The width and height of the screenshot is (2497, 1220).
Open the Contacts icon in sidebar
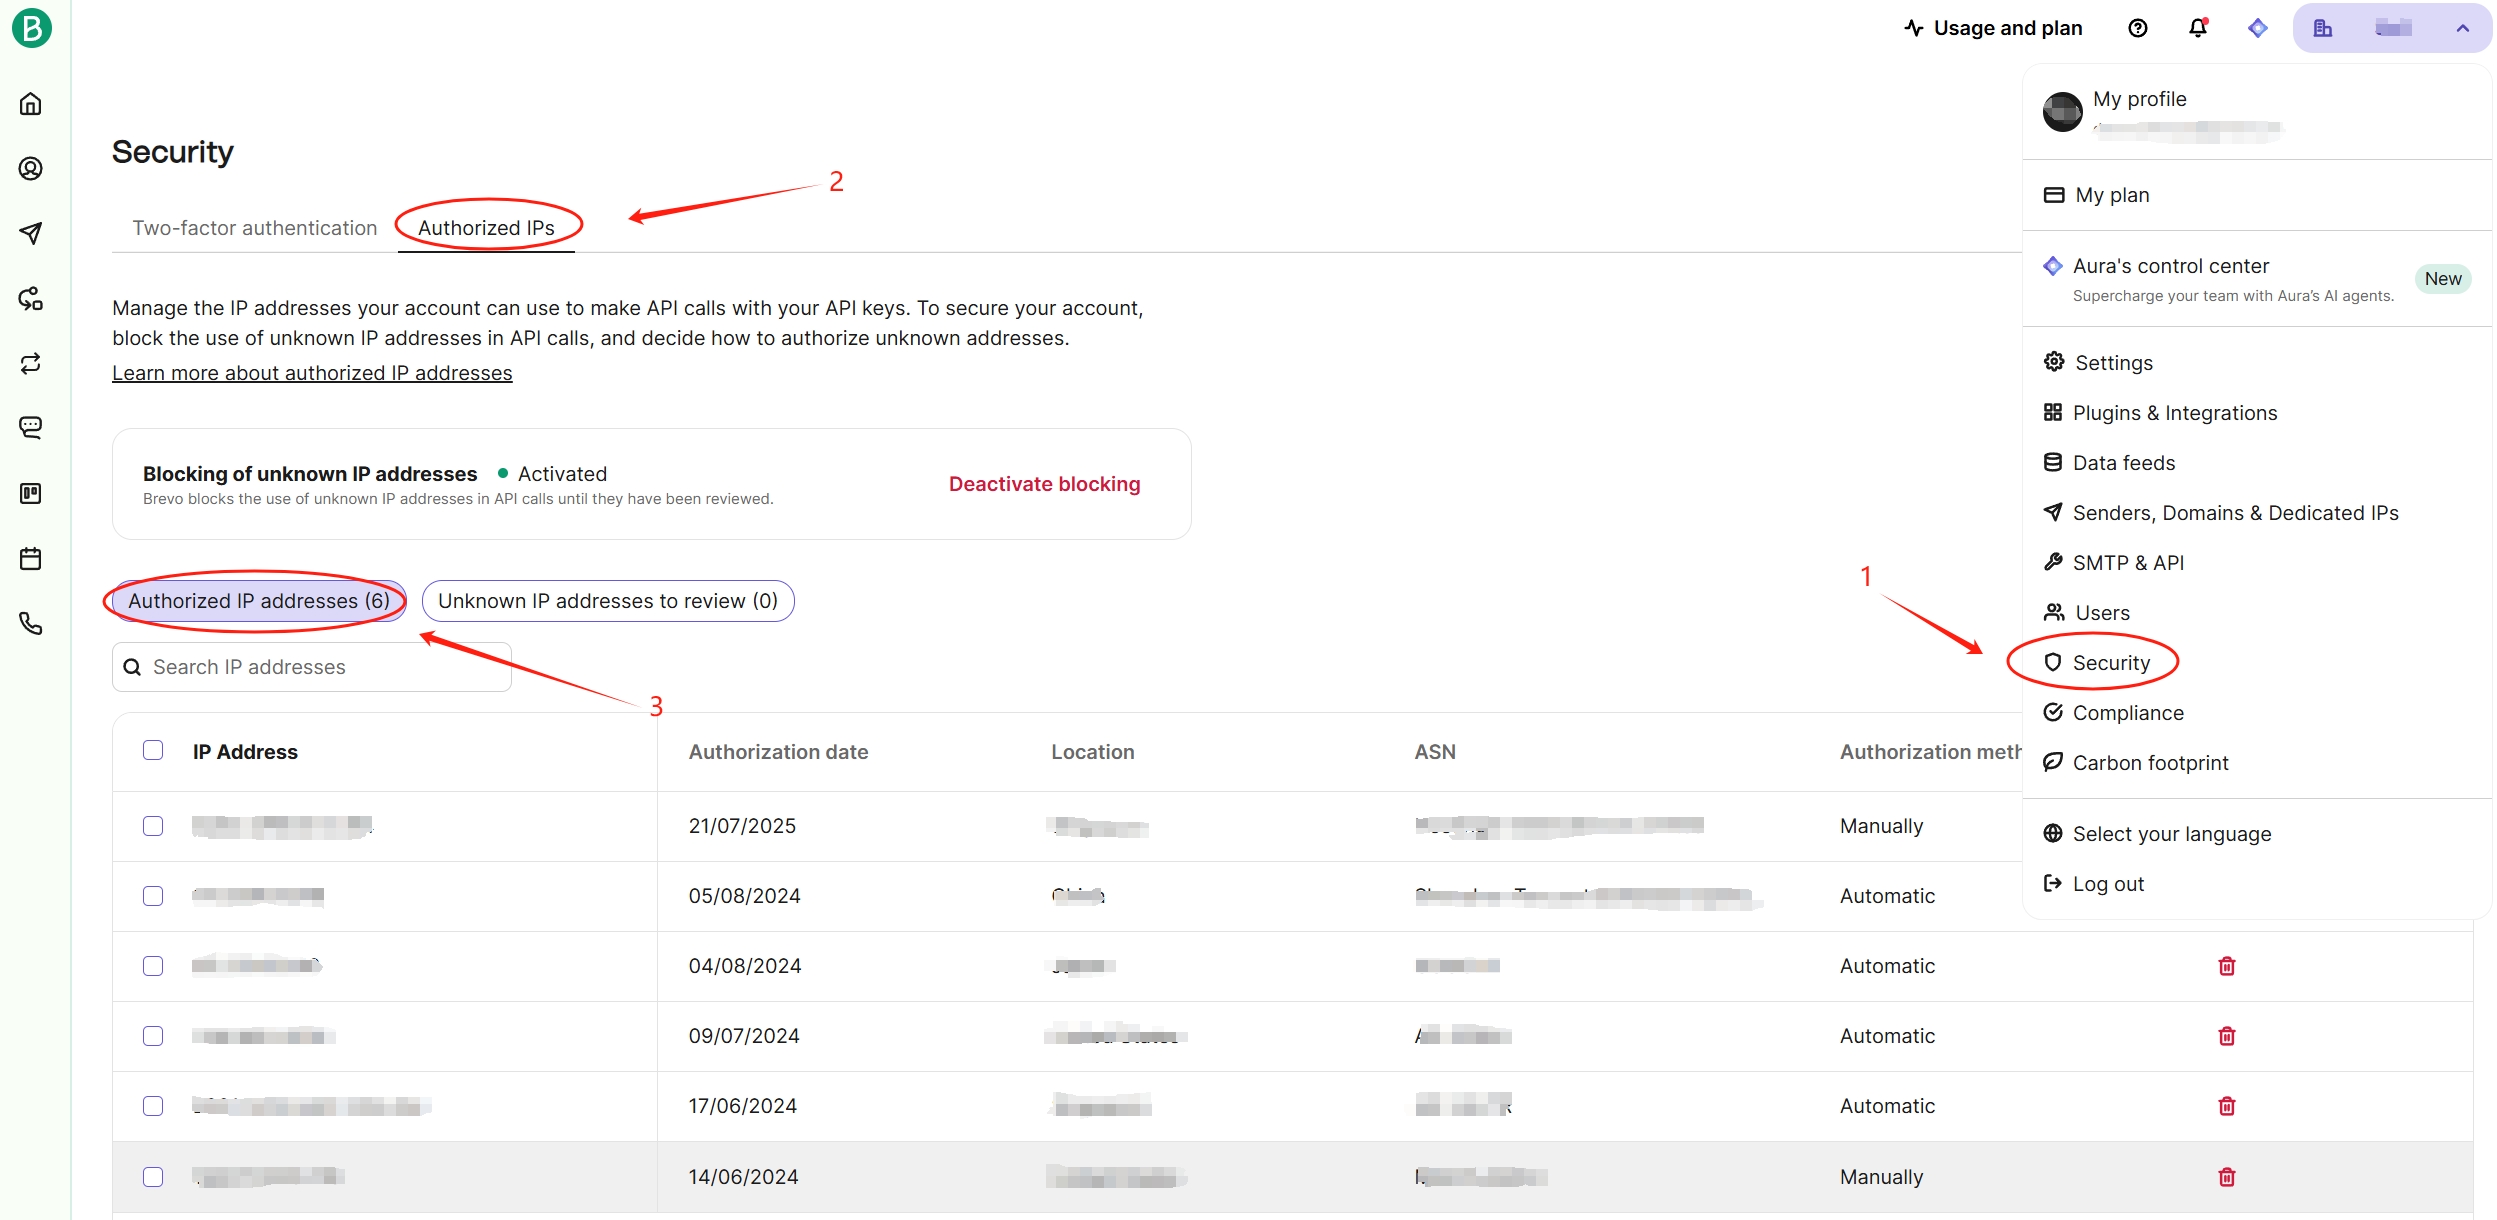click(31, 169)
